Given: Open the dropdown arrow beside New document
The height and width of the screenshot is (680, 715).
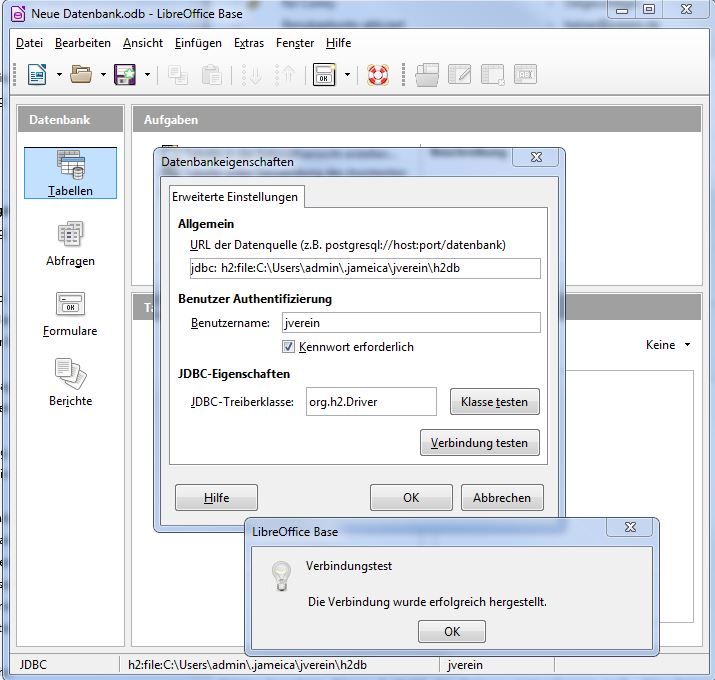Looking at the screenshot, I should (x=59, y=74).
